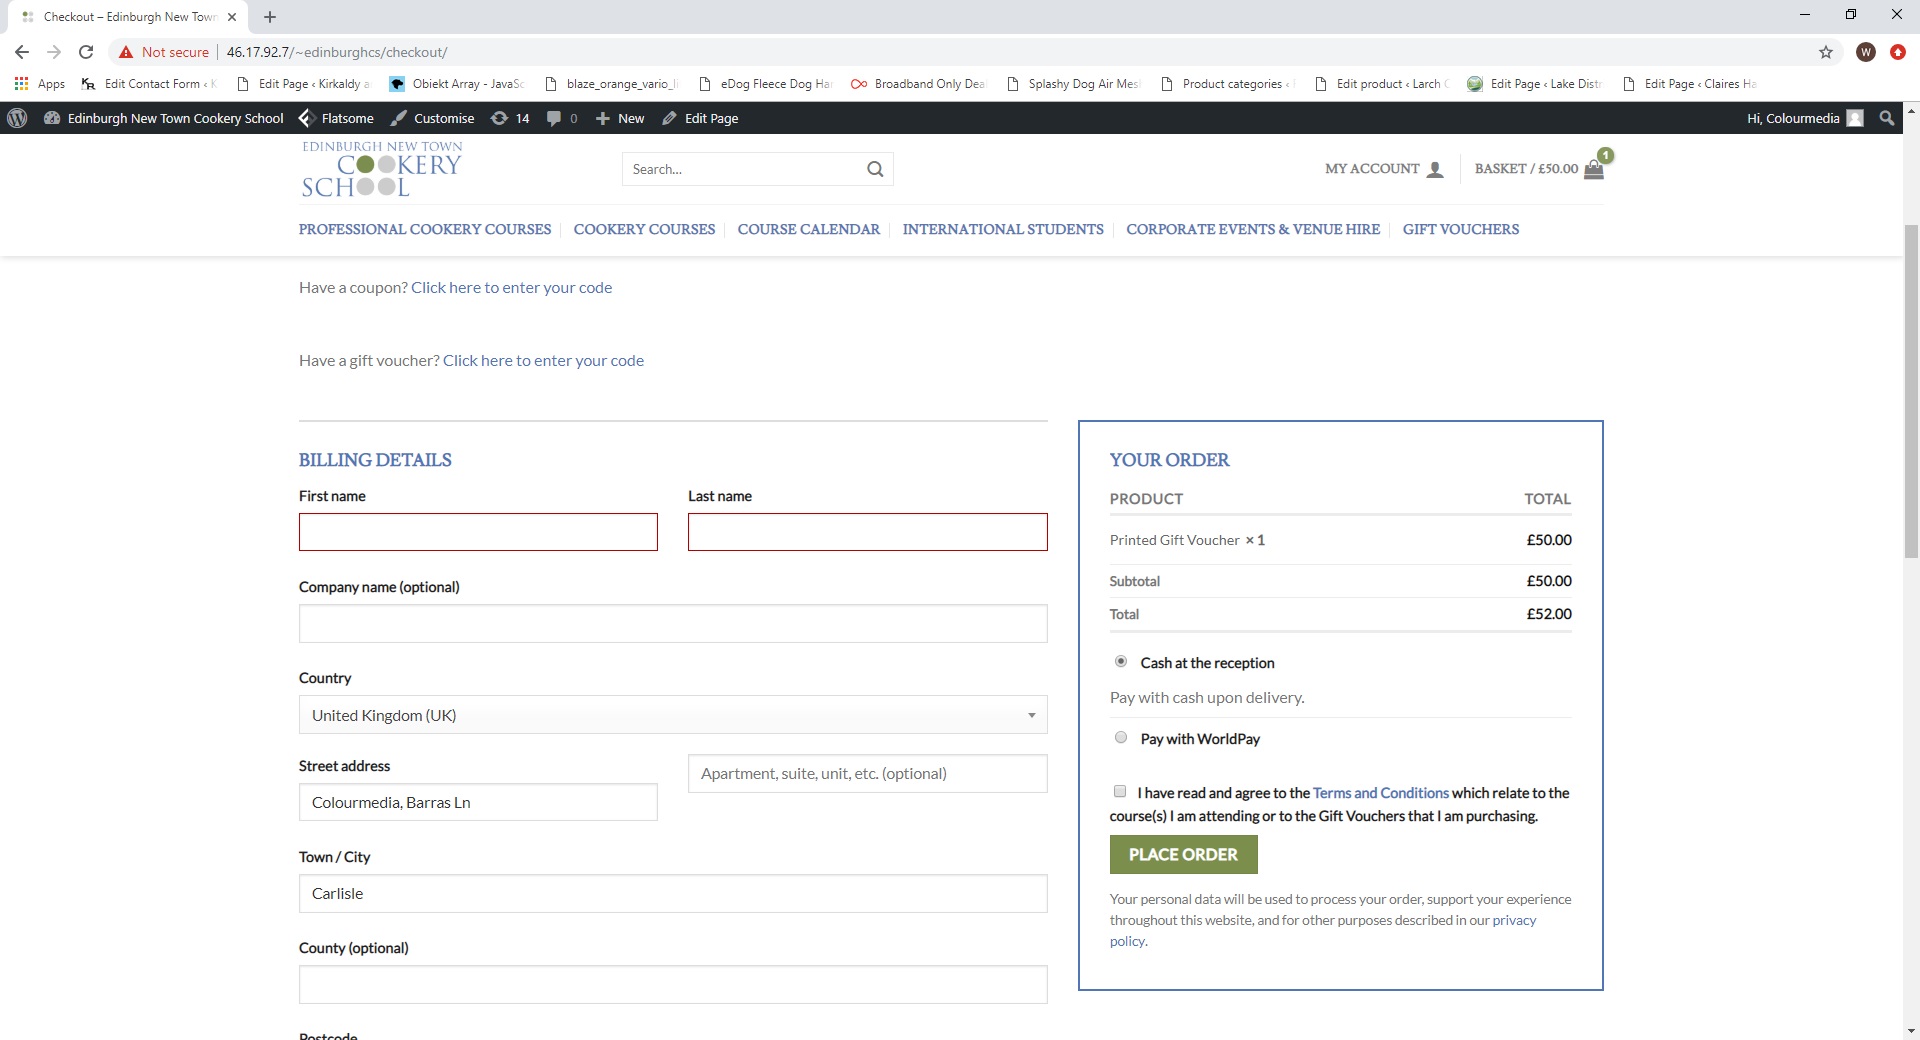Click the admin bar search icon
The height and width of the screenshot is (1040, 1920).
tap(1886, 118)
